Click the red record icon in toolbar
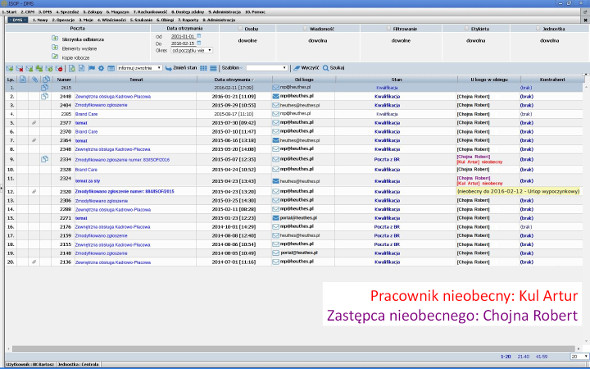Viewport: 590px width, 369px height. click(x=59, y=68)
